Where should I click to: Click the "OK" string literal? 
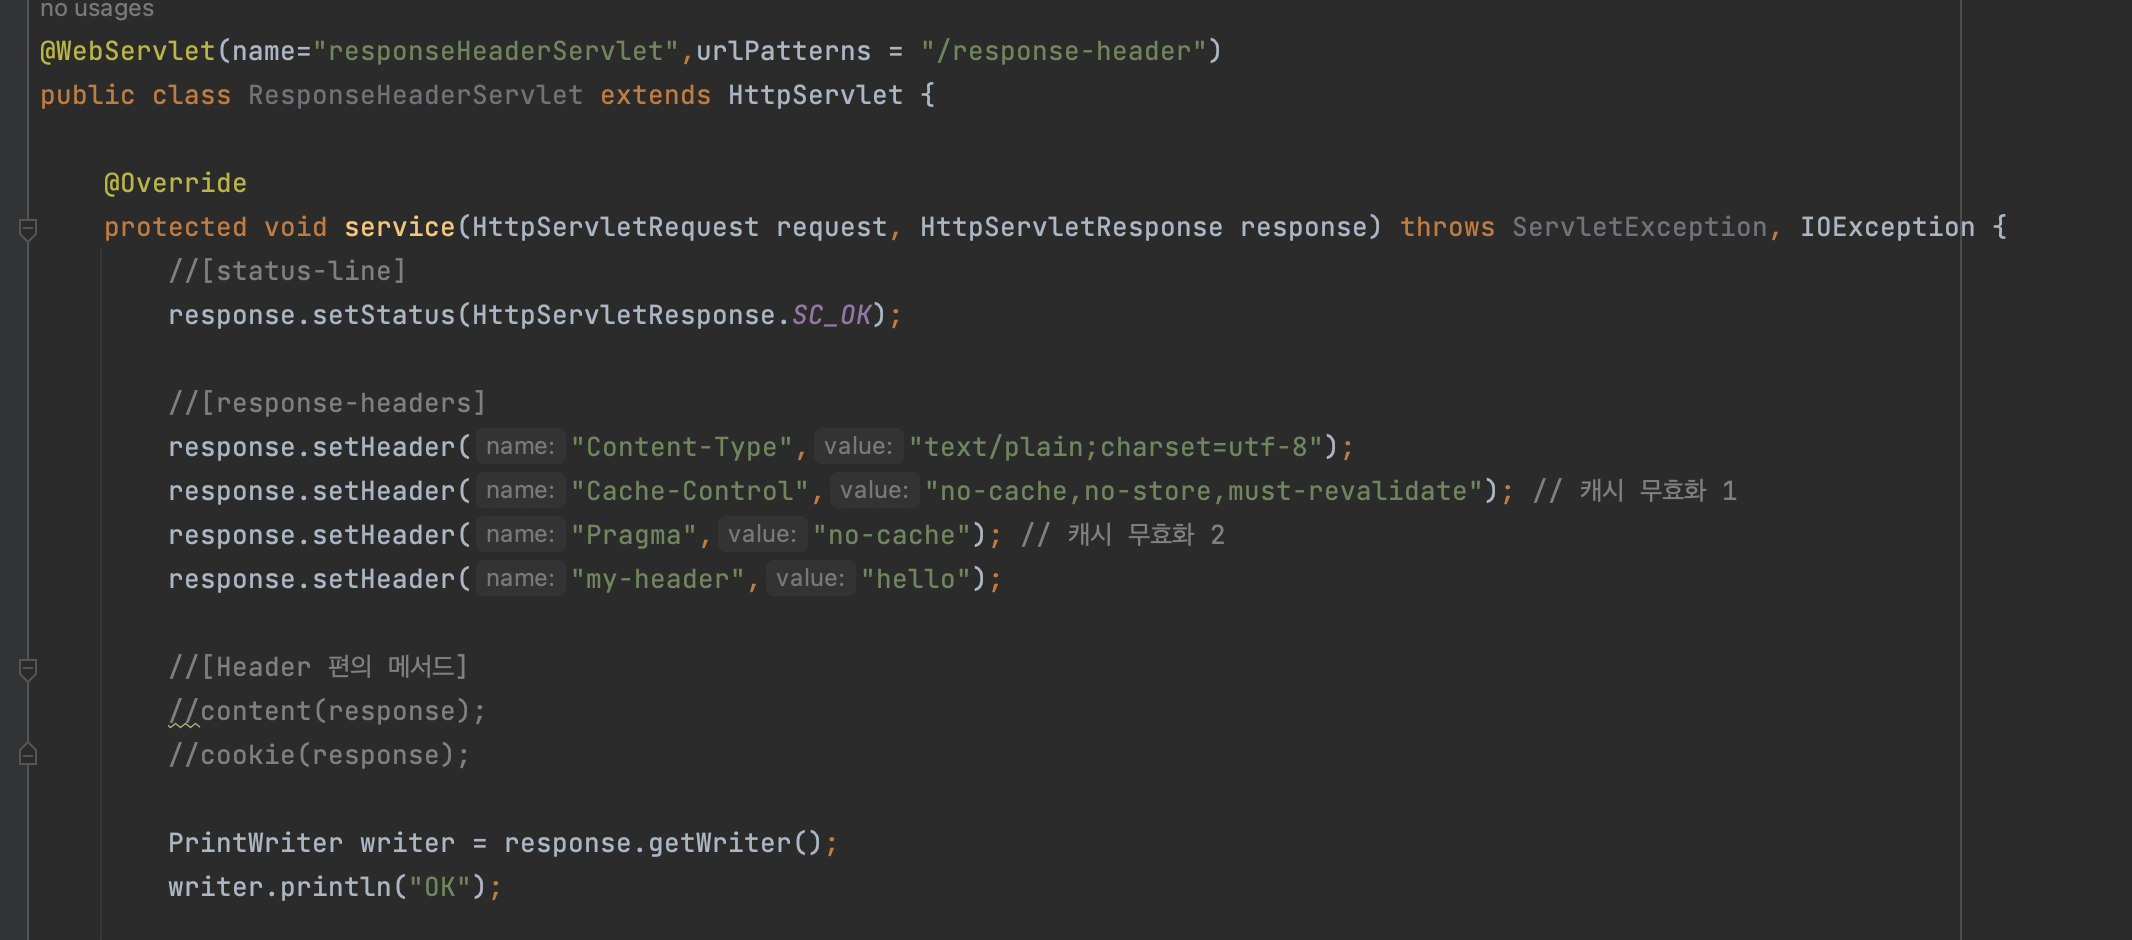pyautogui.click(x=440, y=887)
